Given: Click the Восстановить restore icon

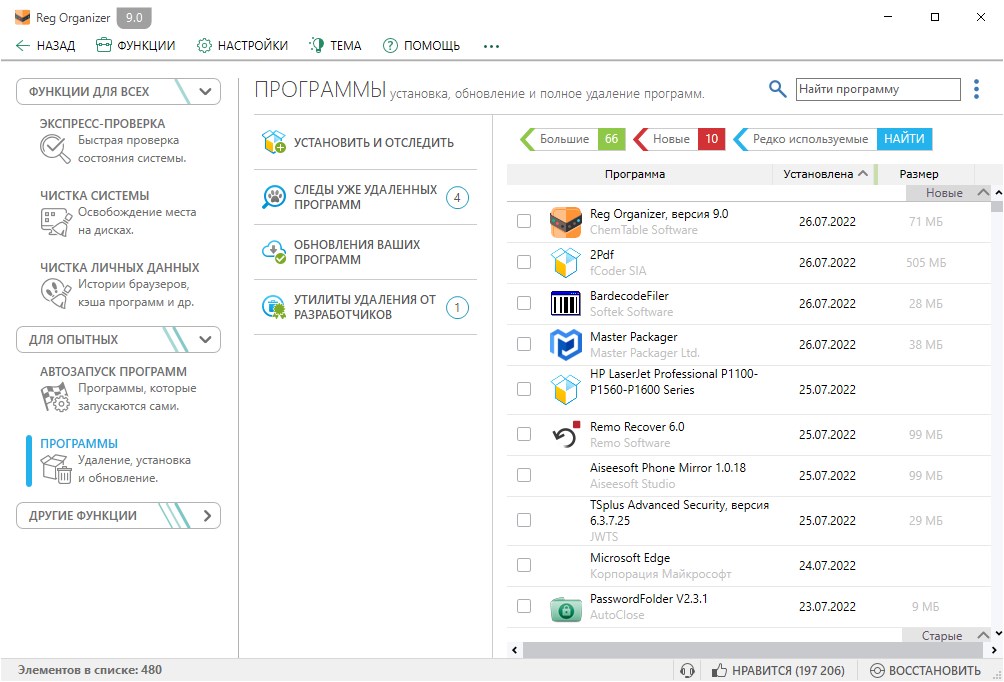Looking at the screenshot, I should (x=877, y=670).
